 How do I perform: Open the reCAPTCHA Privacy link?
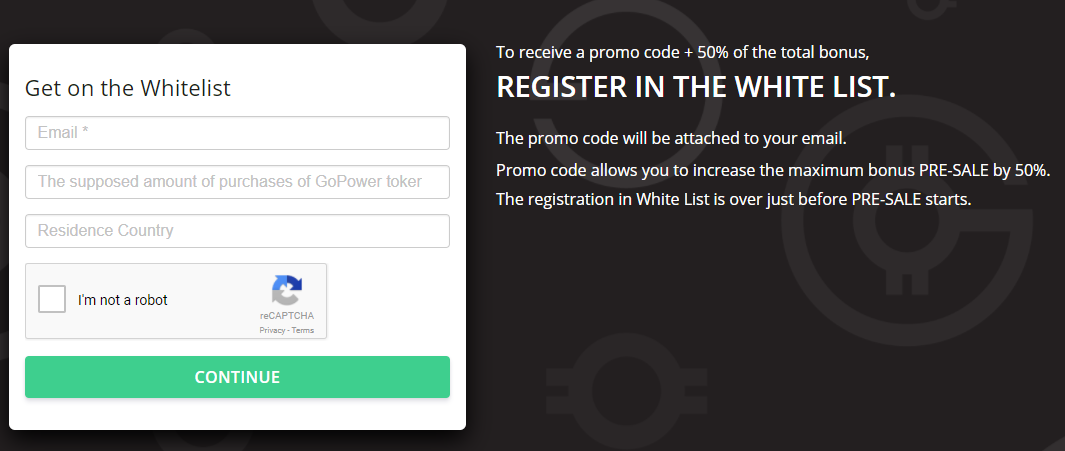click(272, 331)
